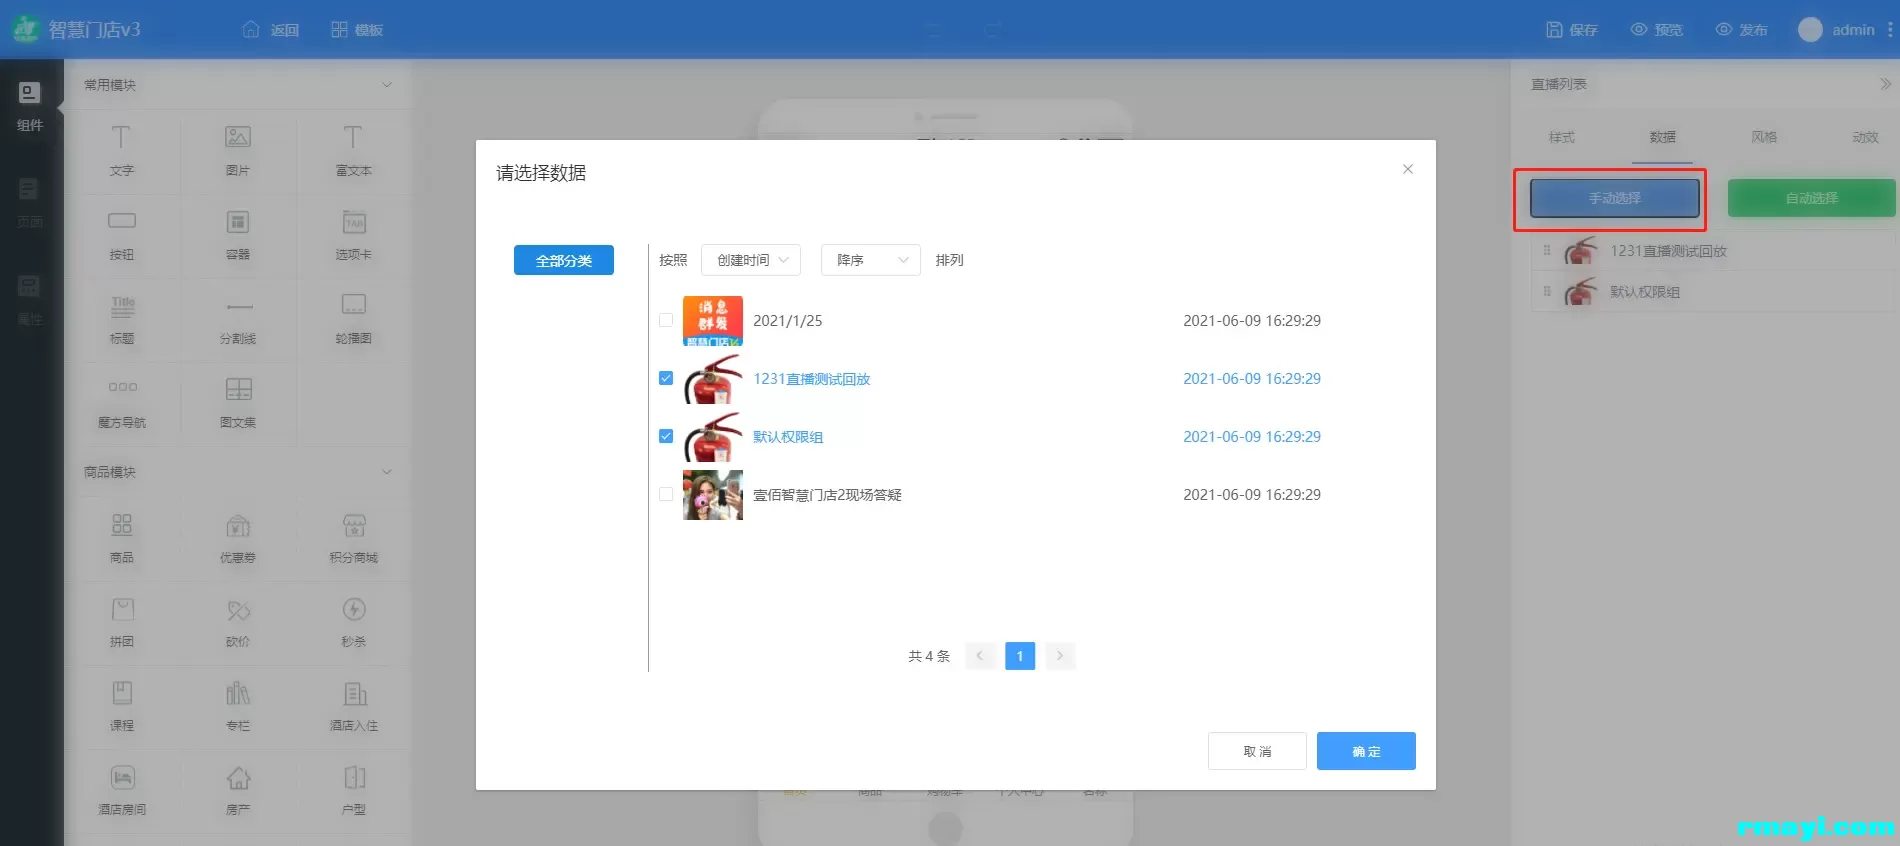Image resolution: width=1900 pixels, height=846 pixels.
Task: Select the 图片 image component icon
Action: tap(238, 137)
